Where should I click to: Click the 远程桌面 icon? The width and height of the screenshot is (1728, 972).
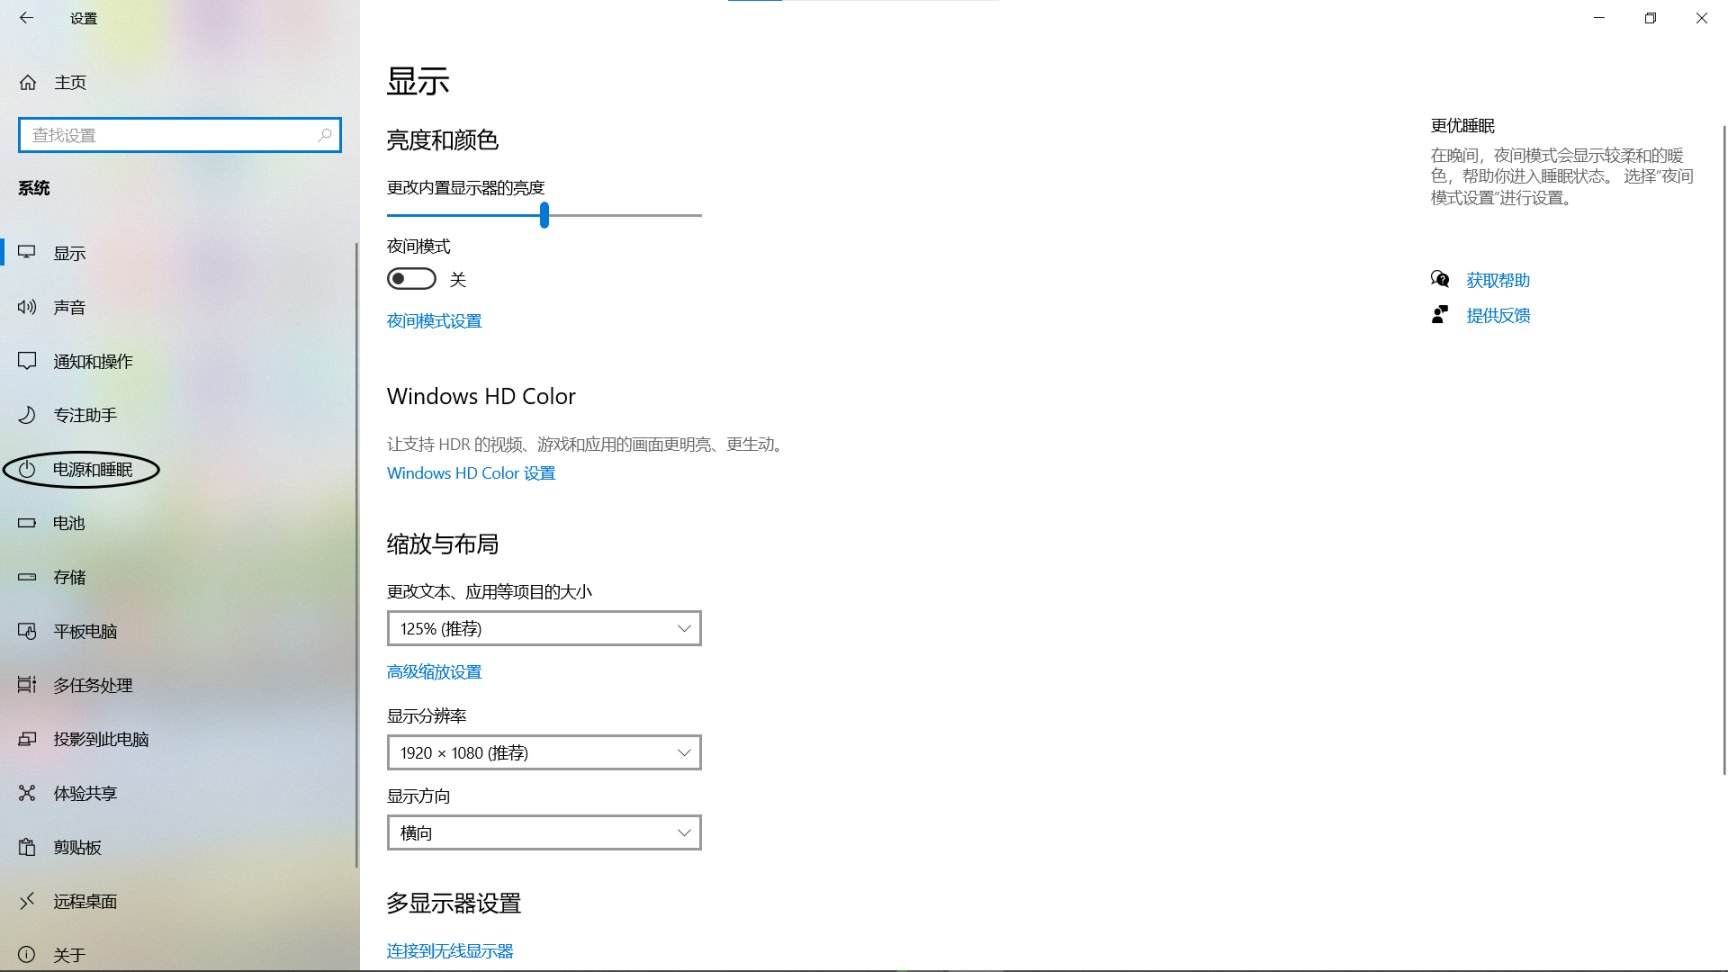27,901
